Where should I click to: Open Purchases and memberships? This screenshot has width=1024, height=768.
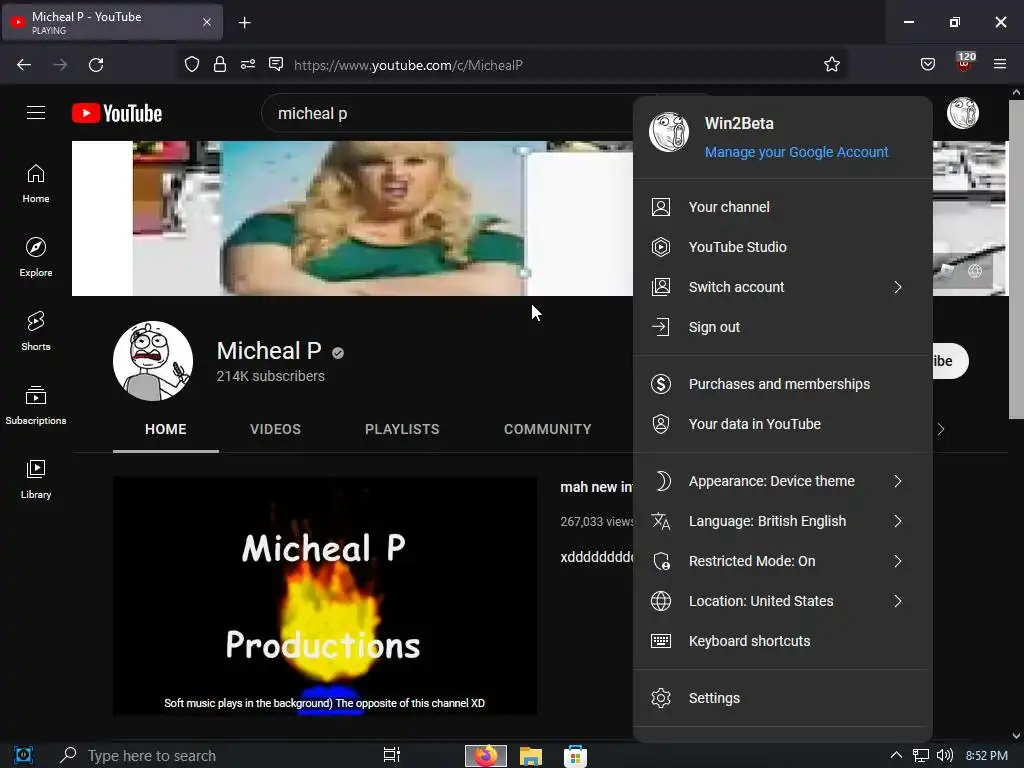[782, 384]
